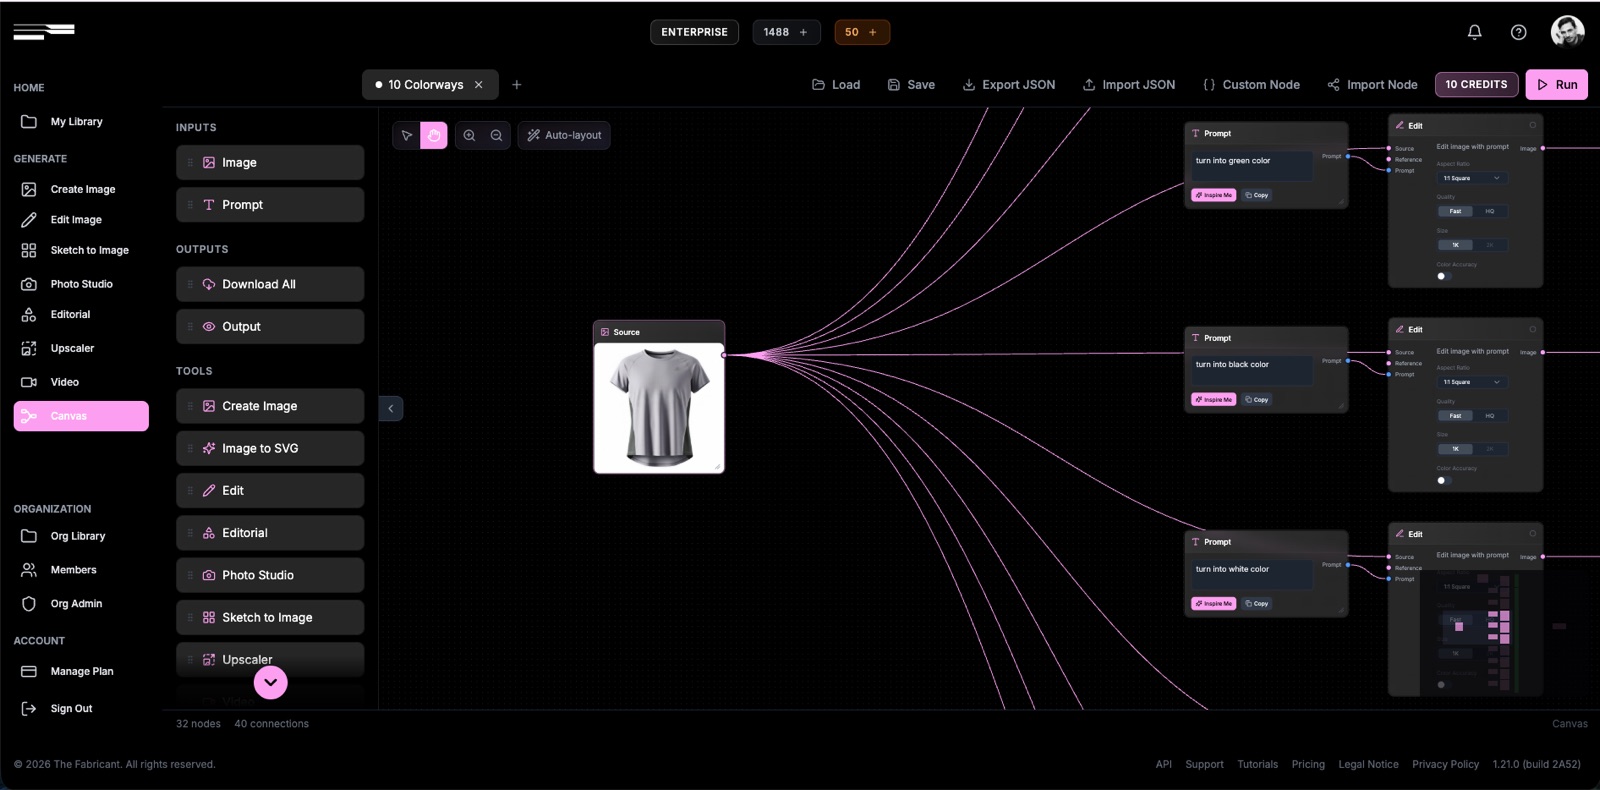Open Sketch to Image in sidebar
Screen dimensions: 1600x790
[81, 250]
